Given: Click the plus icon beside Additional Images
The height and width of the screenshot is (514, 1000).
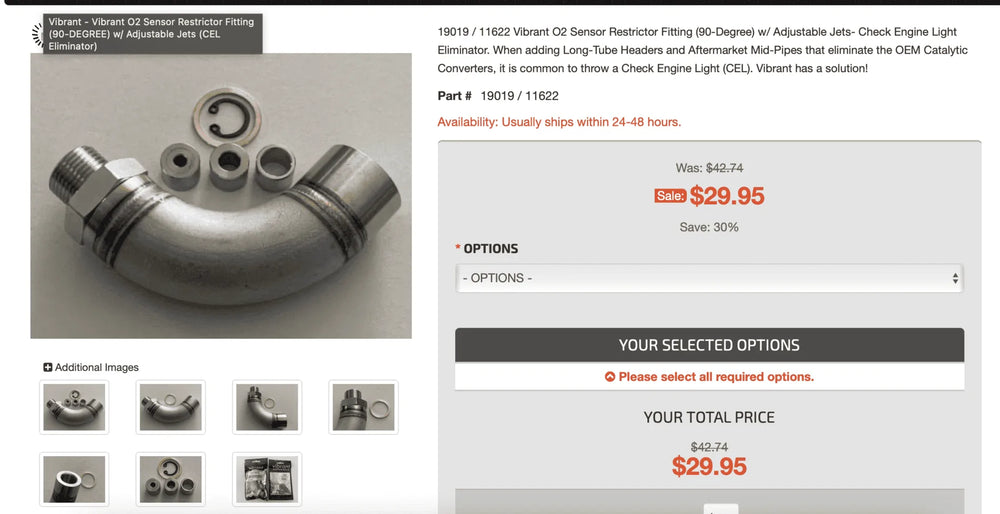Looking at the screenshot, I should (48, 367).
